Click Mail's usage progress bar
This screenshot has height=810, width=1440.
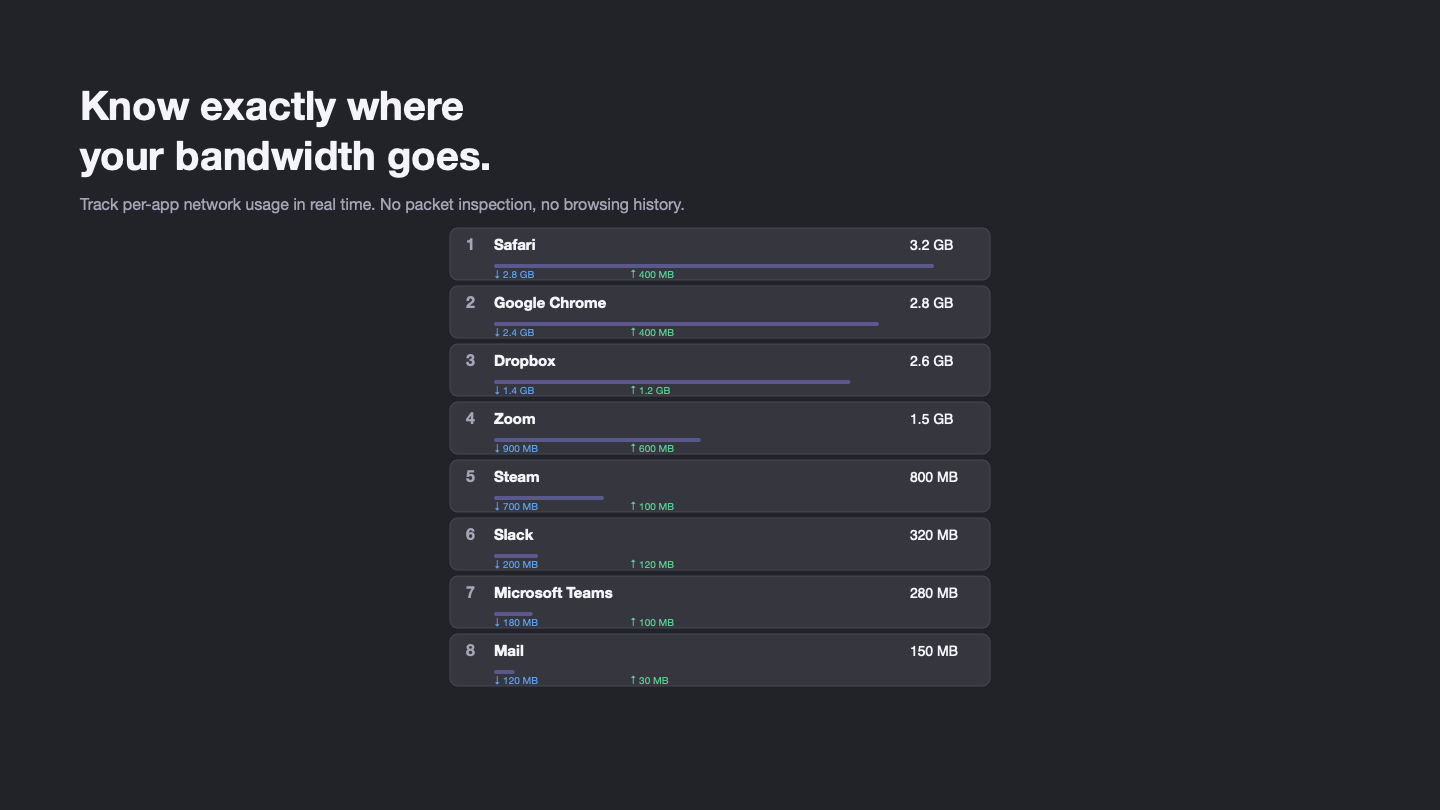tap(504, 672)
